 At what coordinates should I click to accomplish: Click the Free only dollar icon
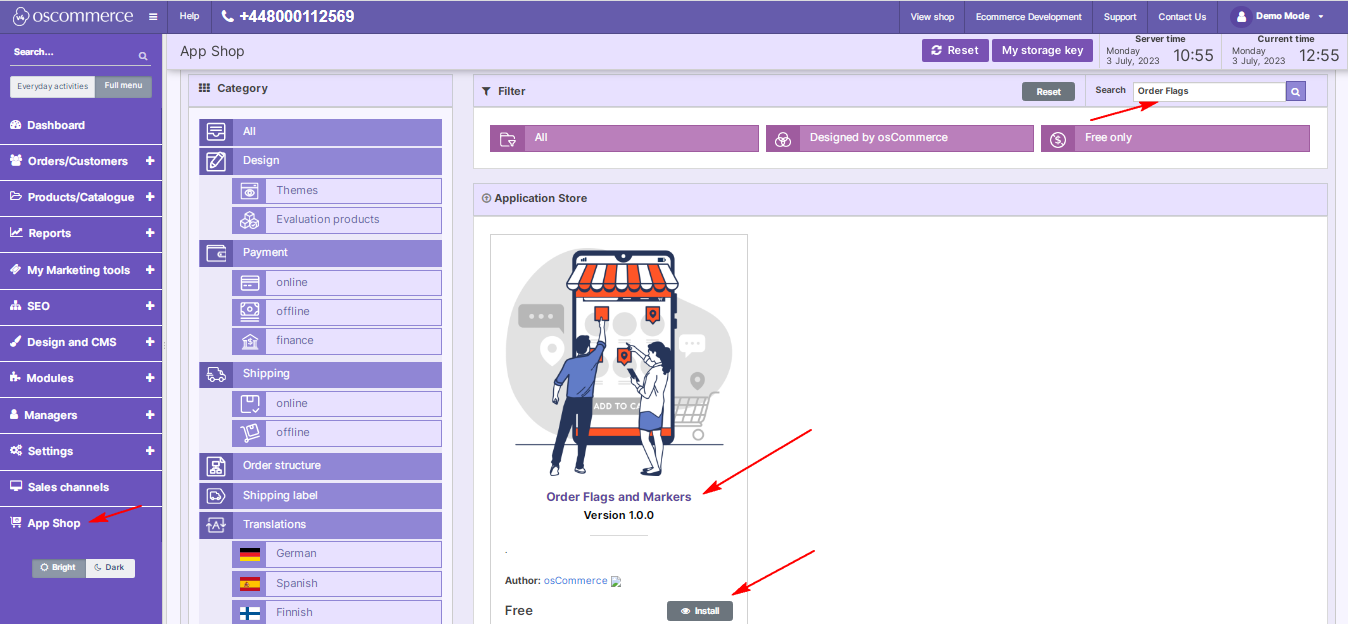click(1058, 138)
